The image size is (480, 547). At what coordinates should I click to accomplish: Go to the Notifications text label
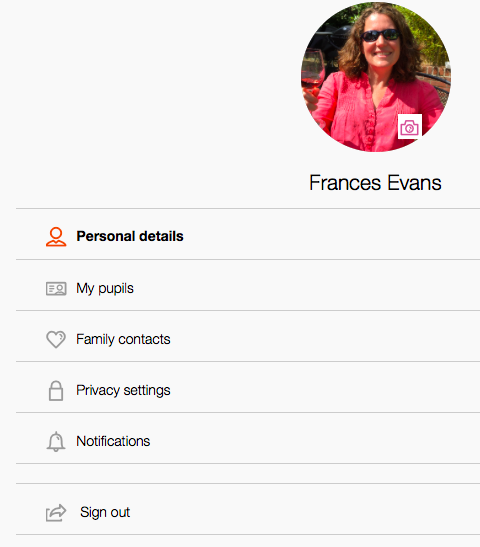(113, 441)
